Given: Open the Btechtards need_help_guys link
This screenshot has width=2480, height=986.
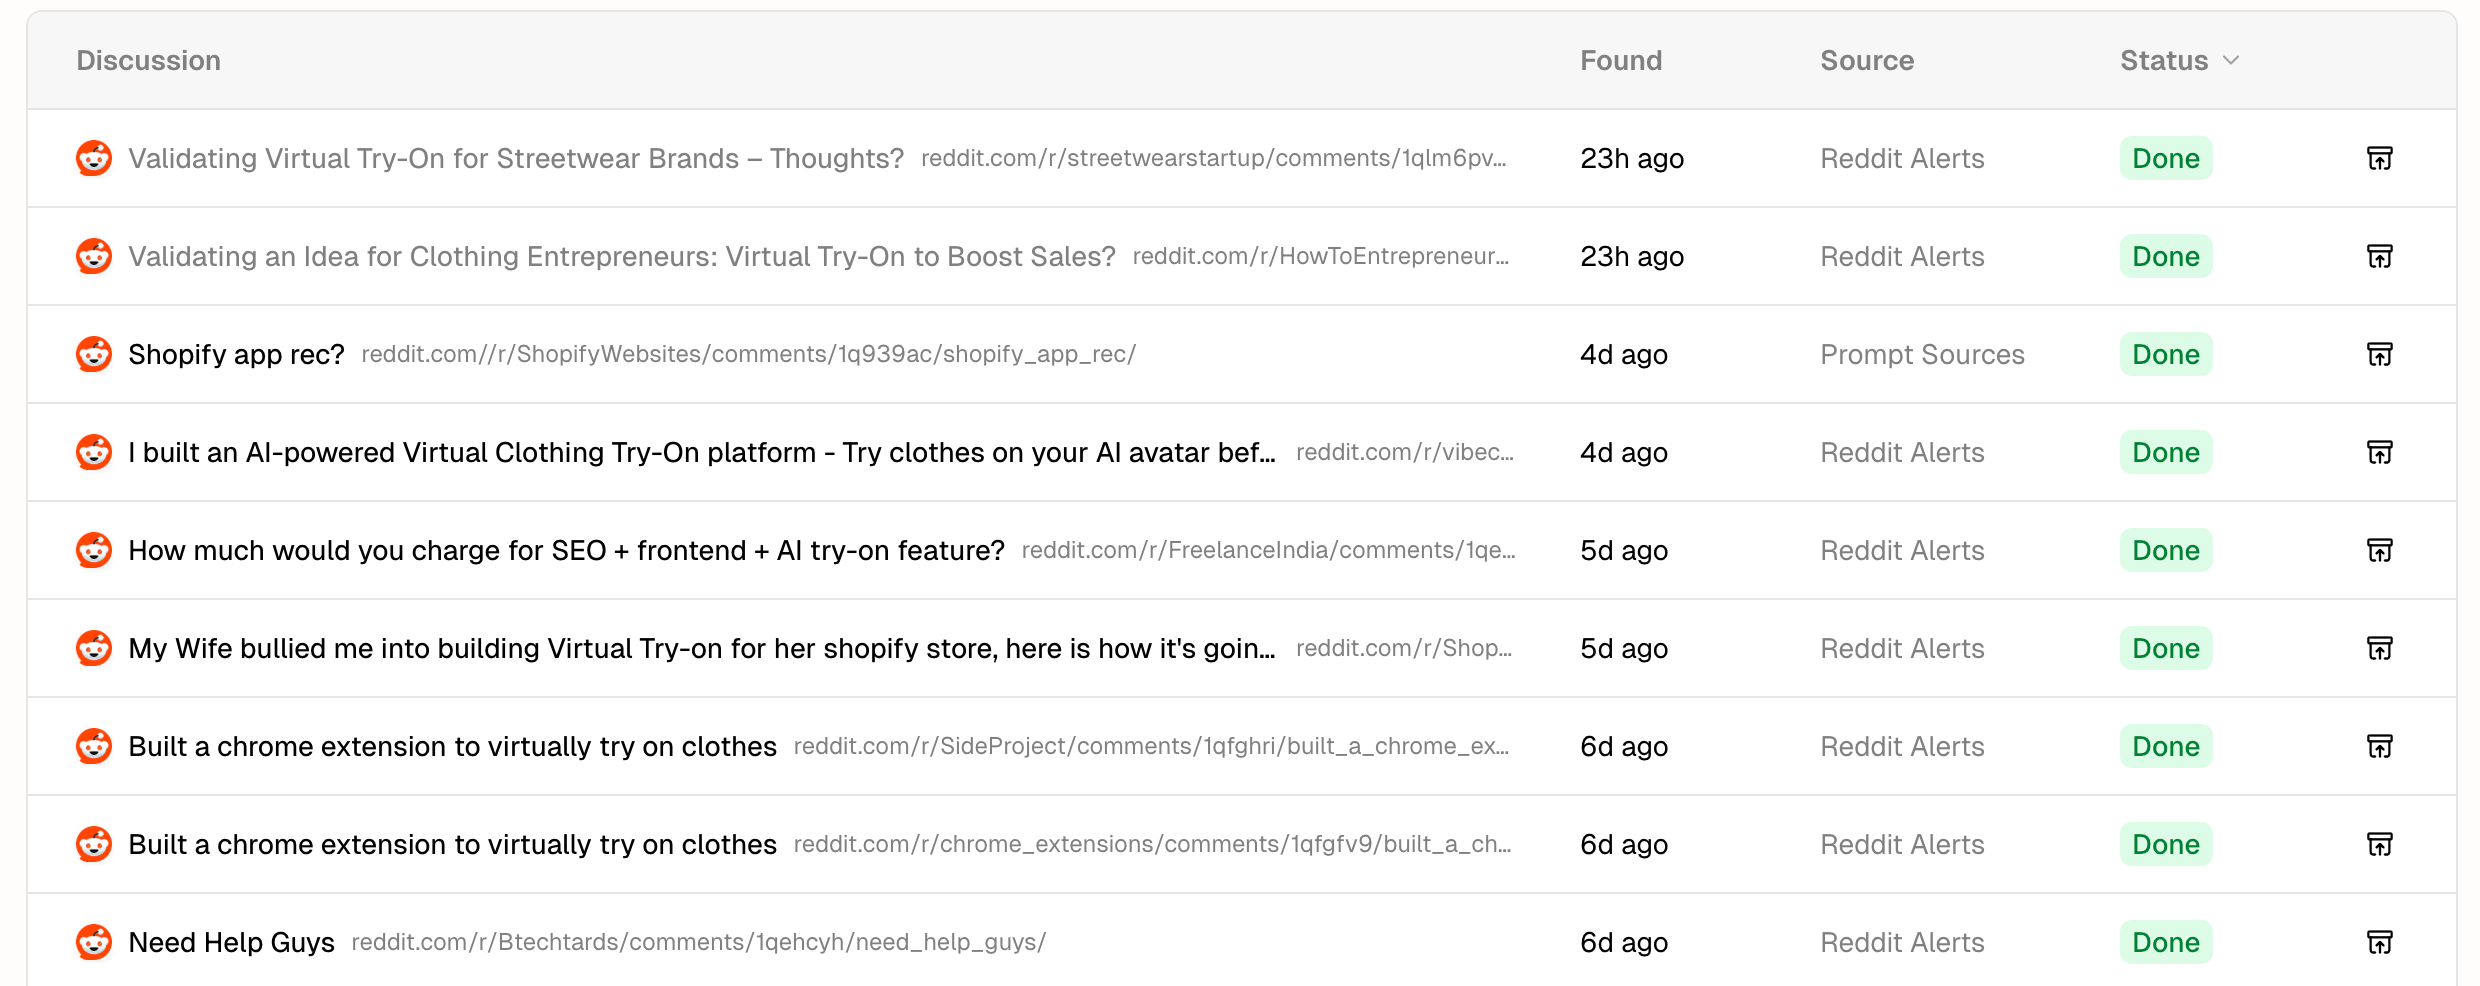Looking at the screenshot, I should [697, 941].
